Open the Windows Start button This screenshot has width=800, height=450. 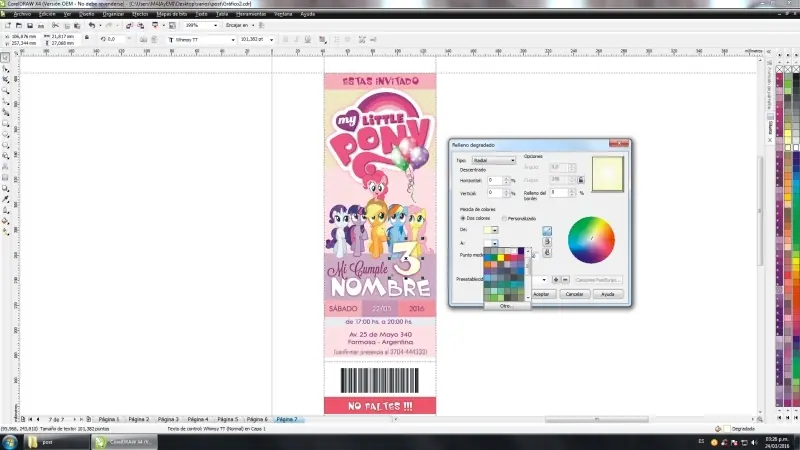(x=9, y=442)
